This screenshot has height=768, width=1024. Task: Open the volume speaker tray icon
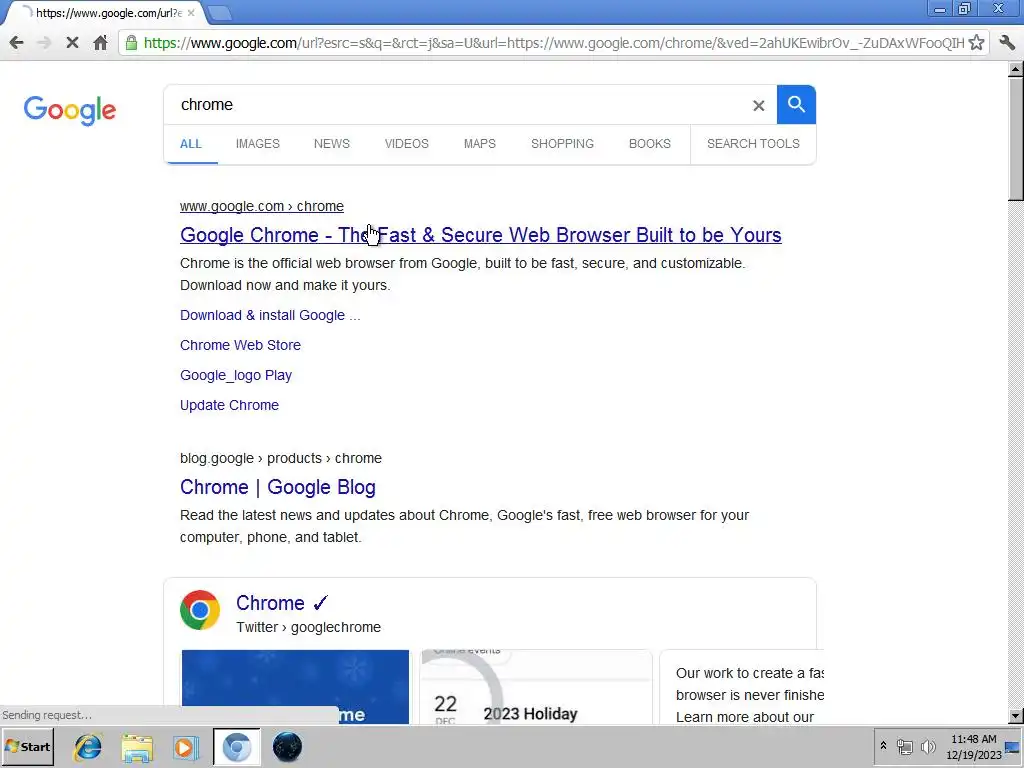click(x=927, y=746)
